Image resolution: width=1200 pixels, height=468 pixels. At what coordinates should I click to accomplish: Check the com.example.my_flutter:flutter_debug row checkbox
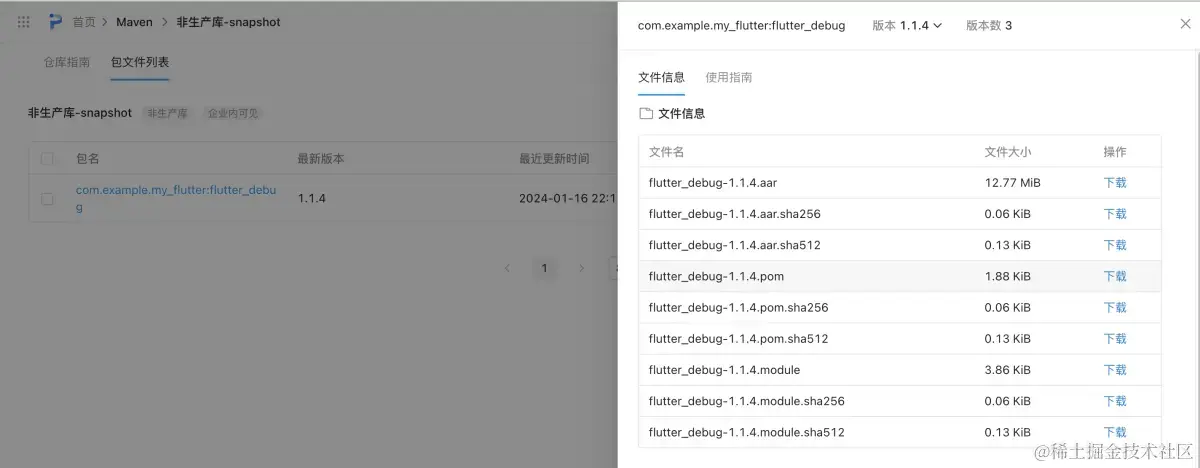[47, 199]
